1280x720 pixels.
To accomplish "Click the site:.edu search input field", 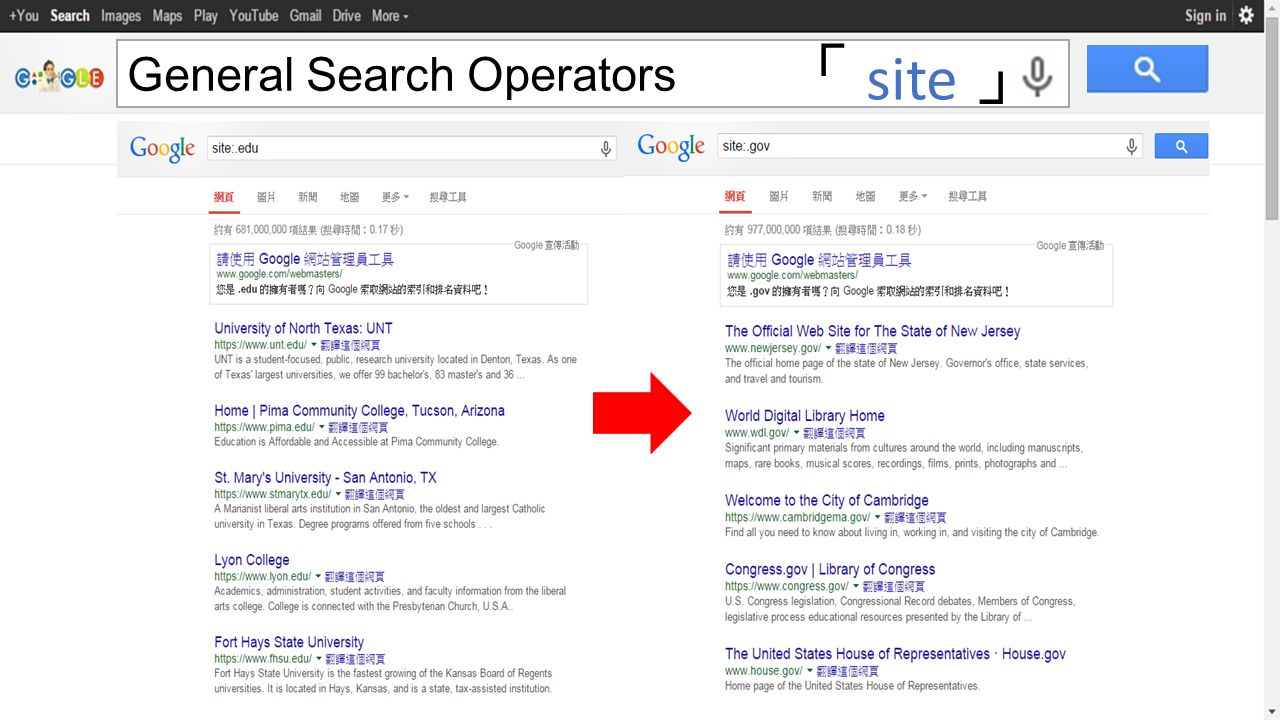I will click(401, 148).
